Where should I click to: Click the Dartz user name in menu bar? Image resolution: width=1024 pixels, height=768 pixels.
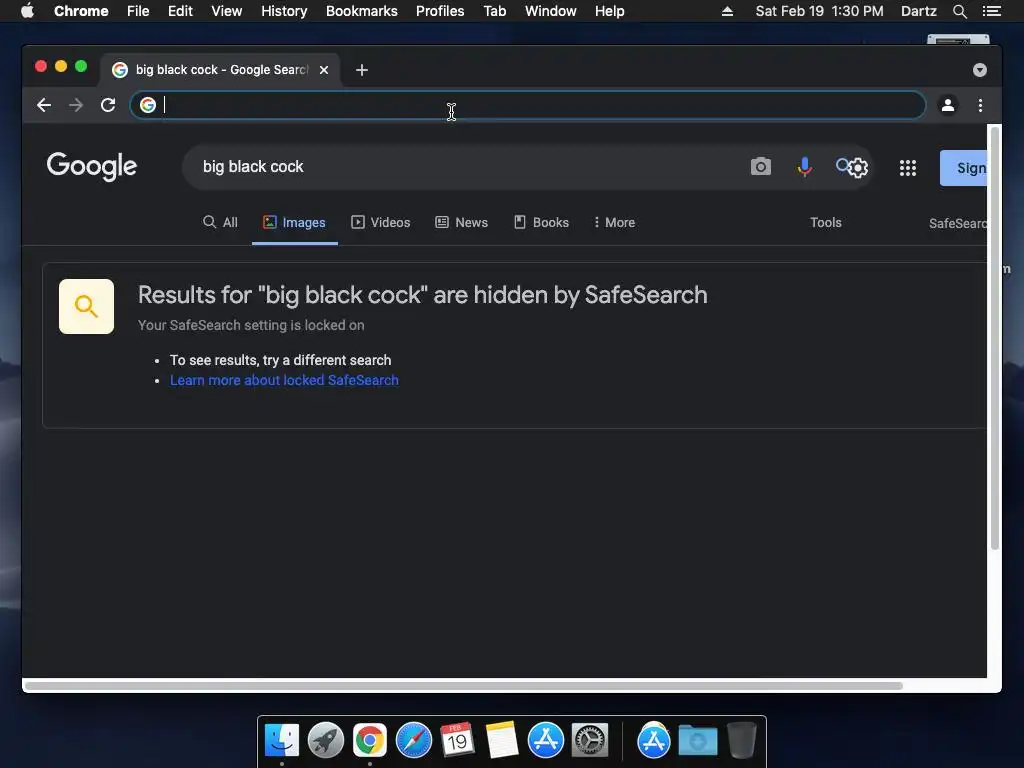coord(918,11)
